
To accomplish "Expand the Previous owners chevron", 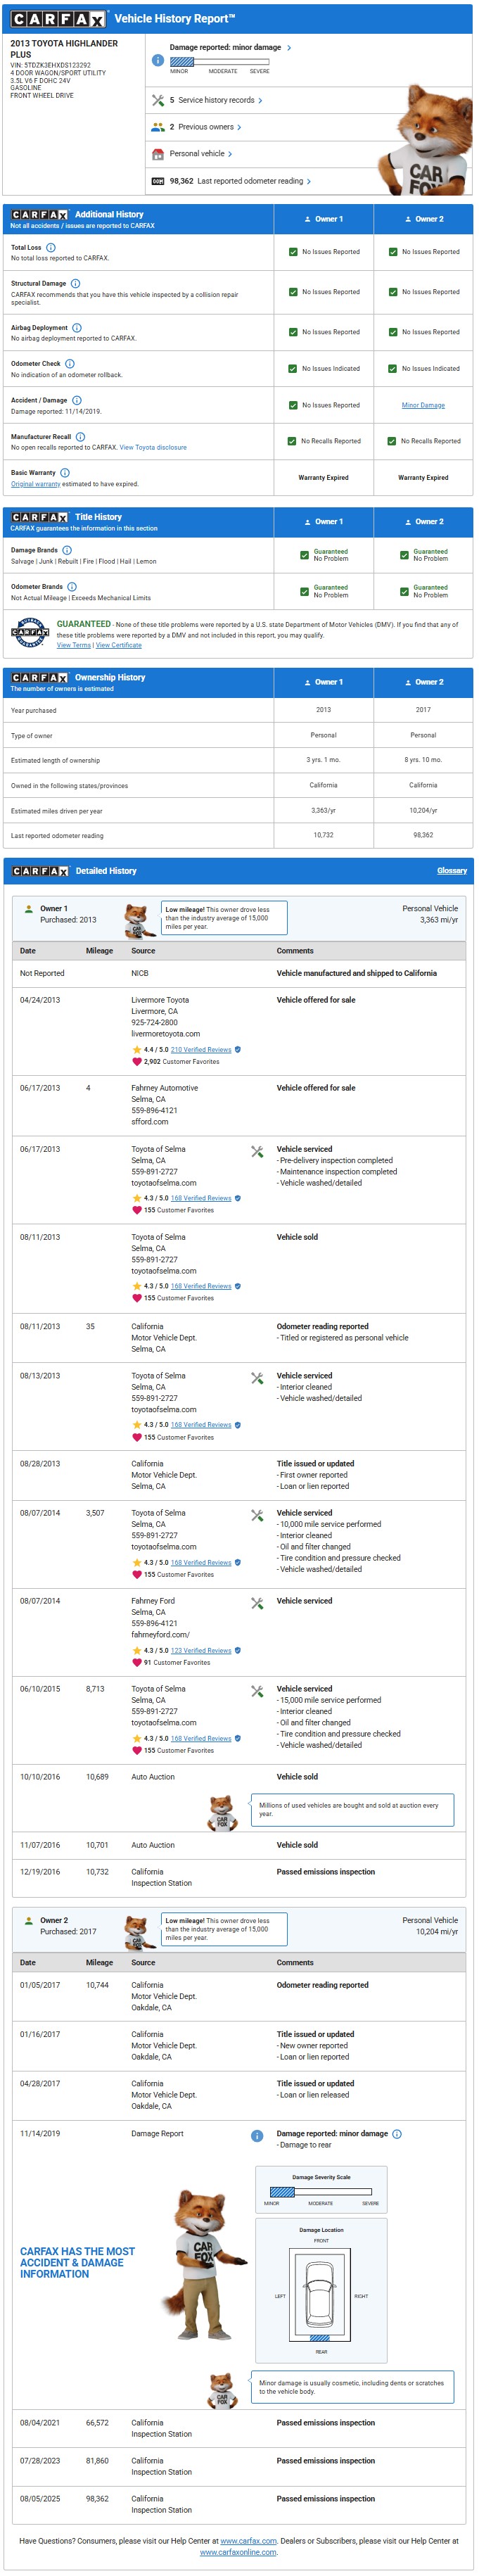I will click(x=239, y=127).
